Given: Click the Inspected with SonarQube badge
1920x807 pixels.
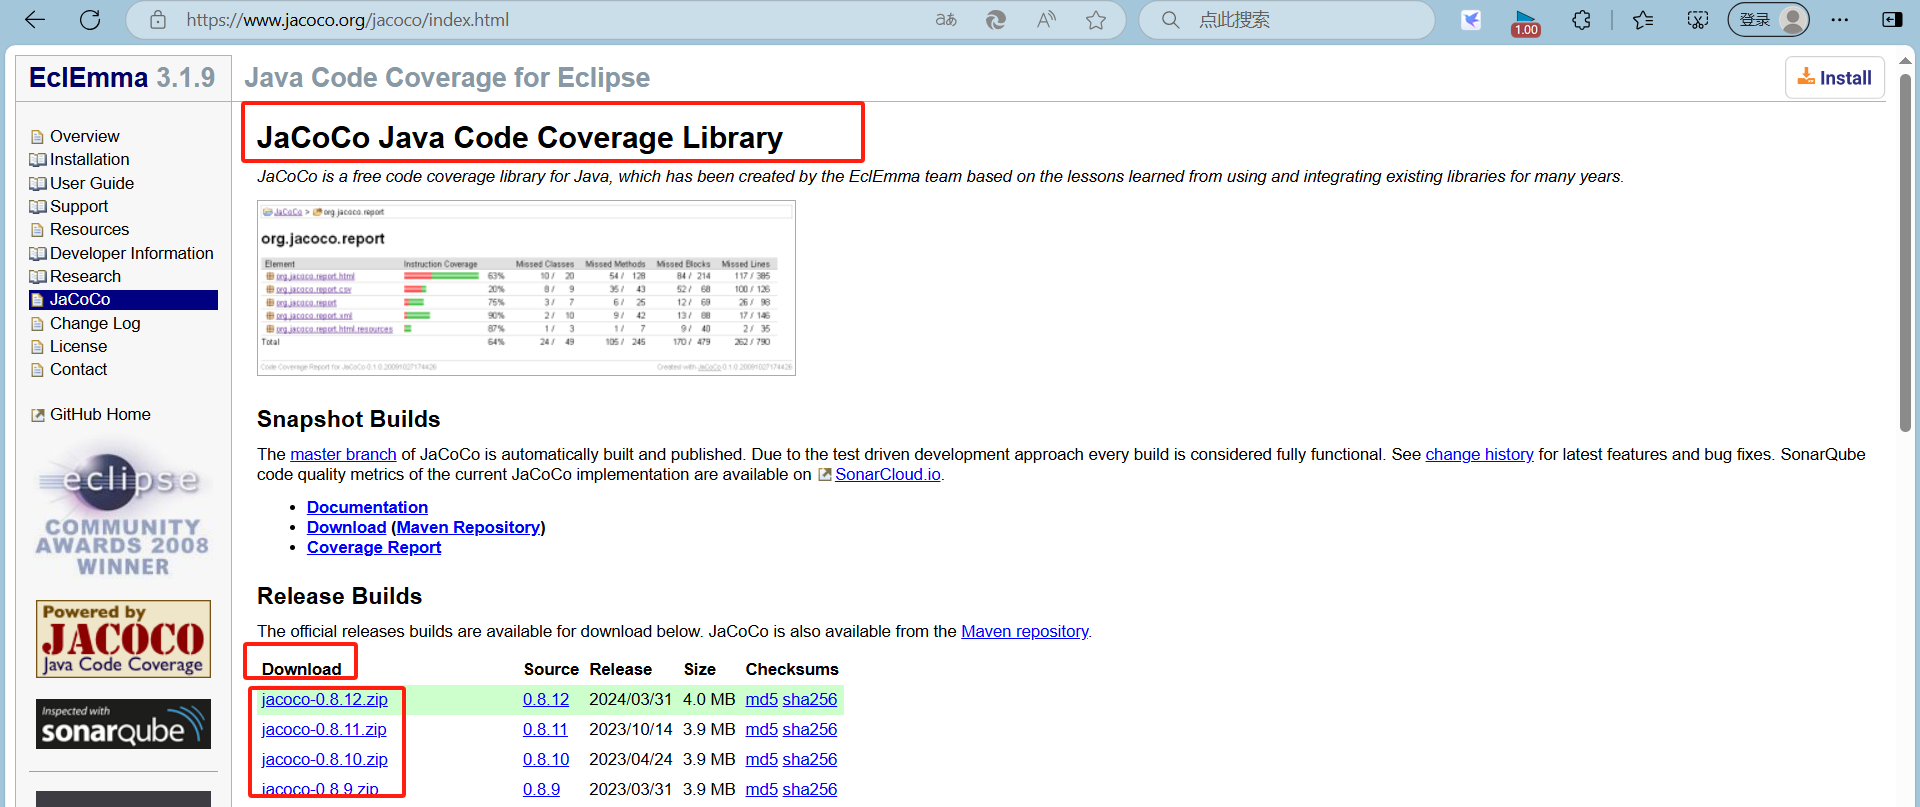Looking at the screenshot, I should click(123, 724).
